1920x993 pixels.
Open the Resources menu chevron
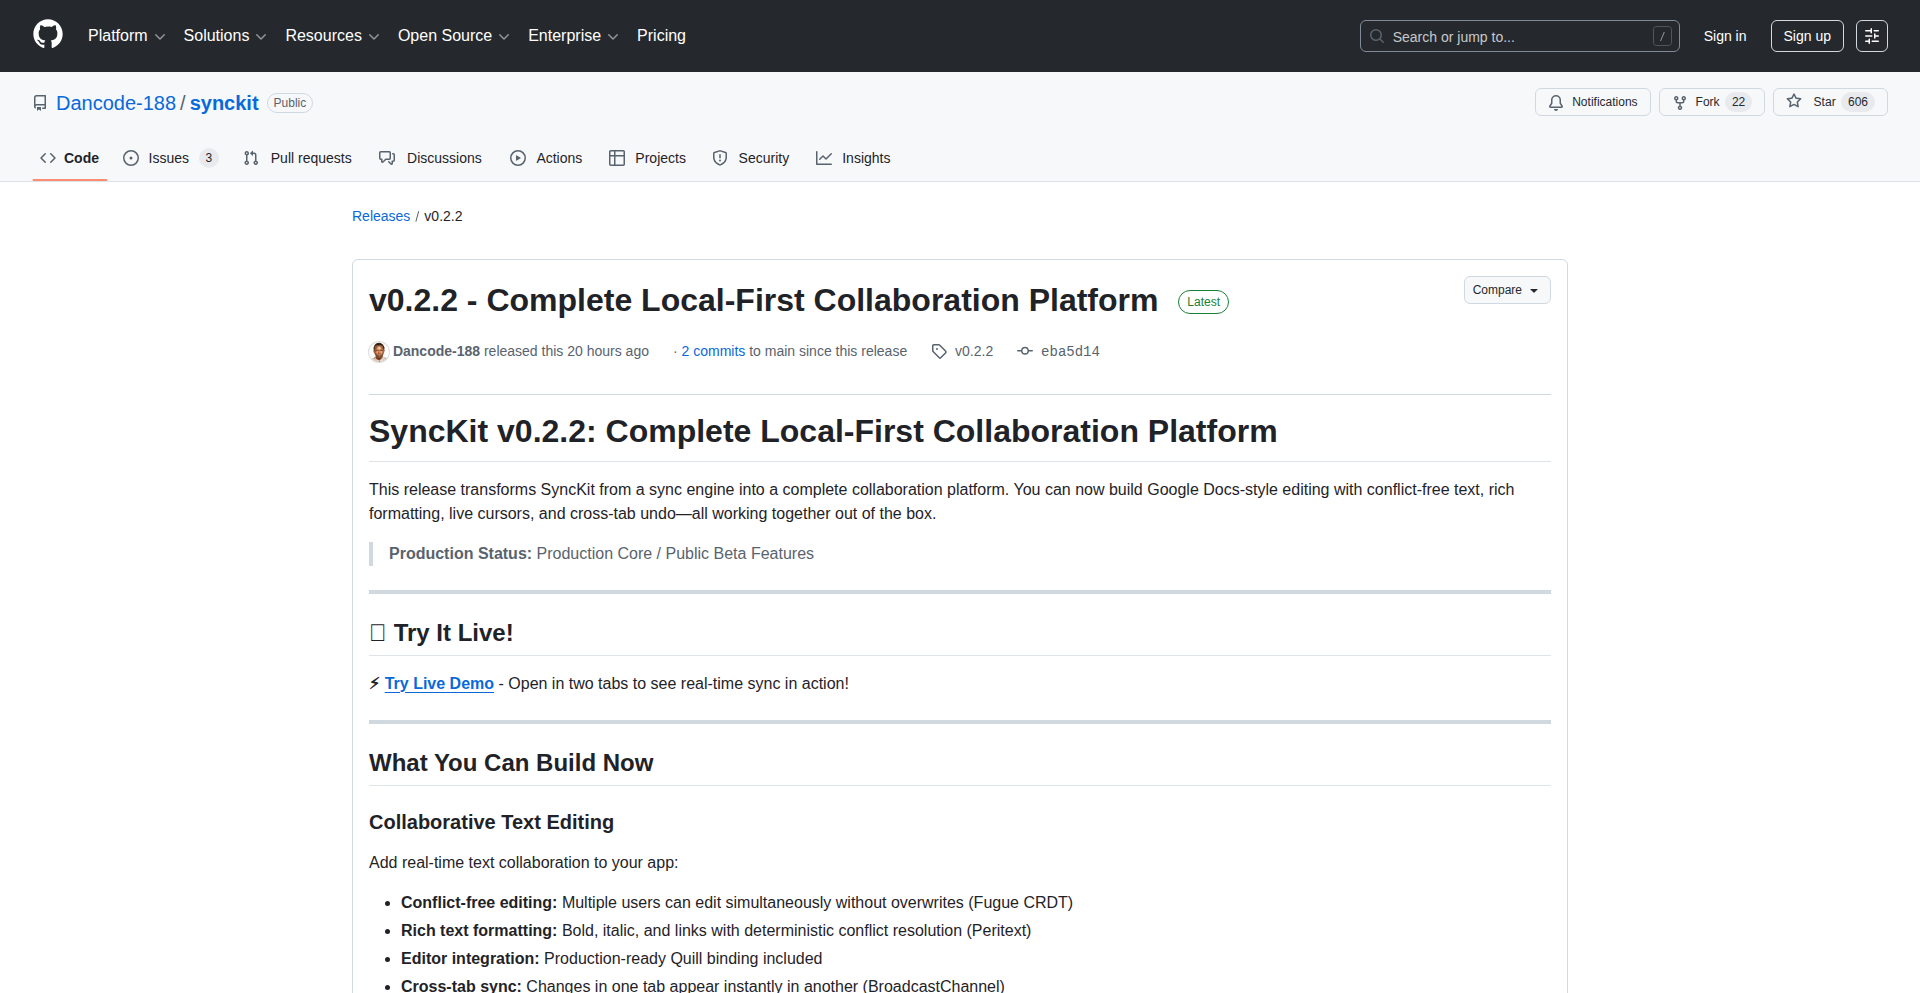[375, 36]
